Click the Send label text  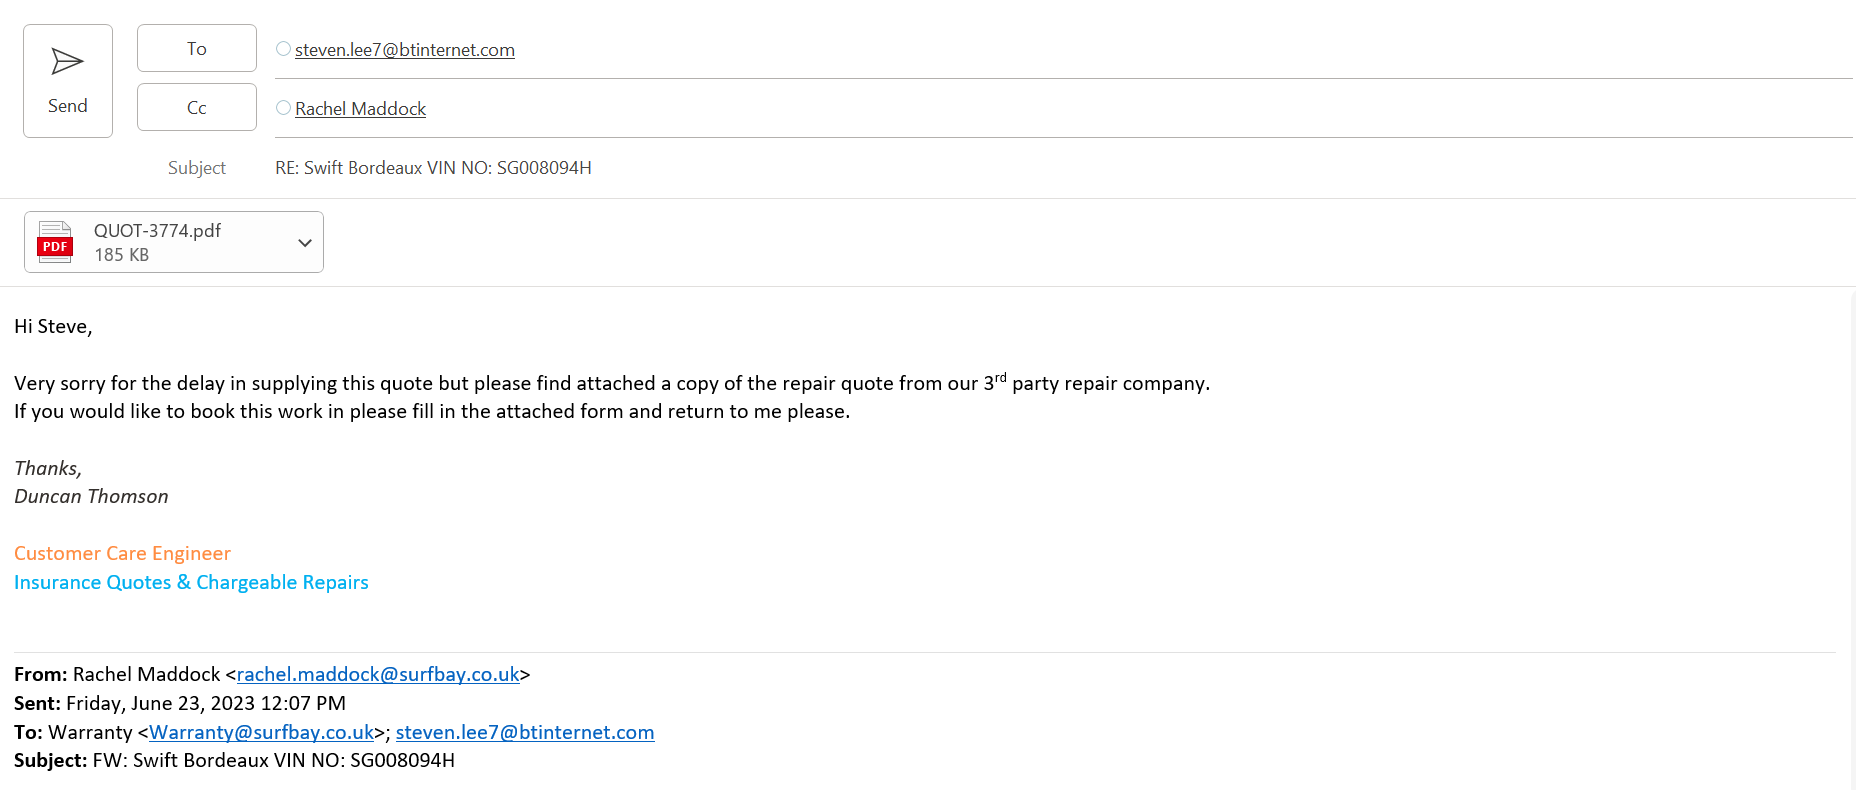[68, 106]
